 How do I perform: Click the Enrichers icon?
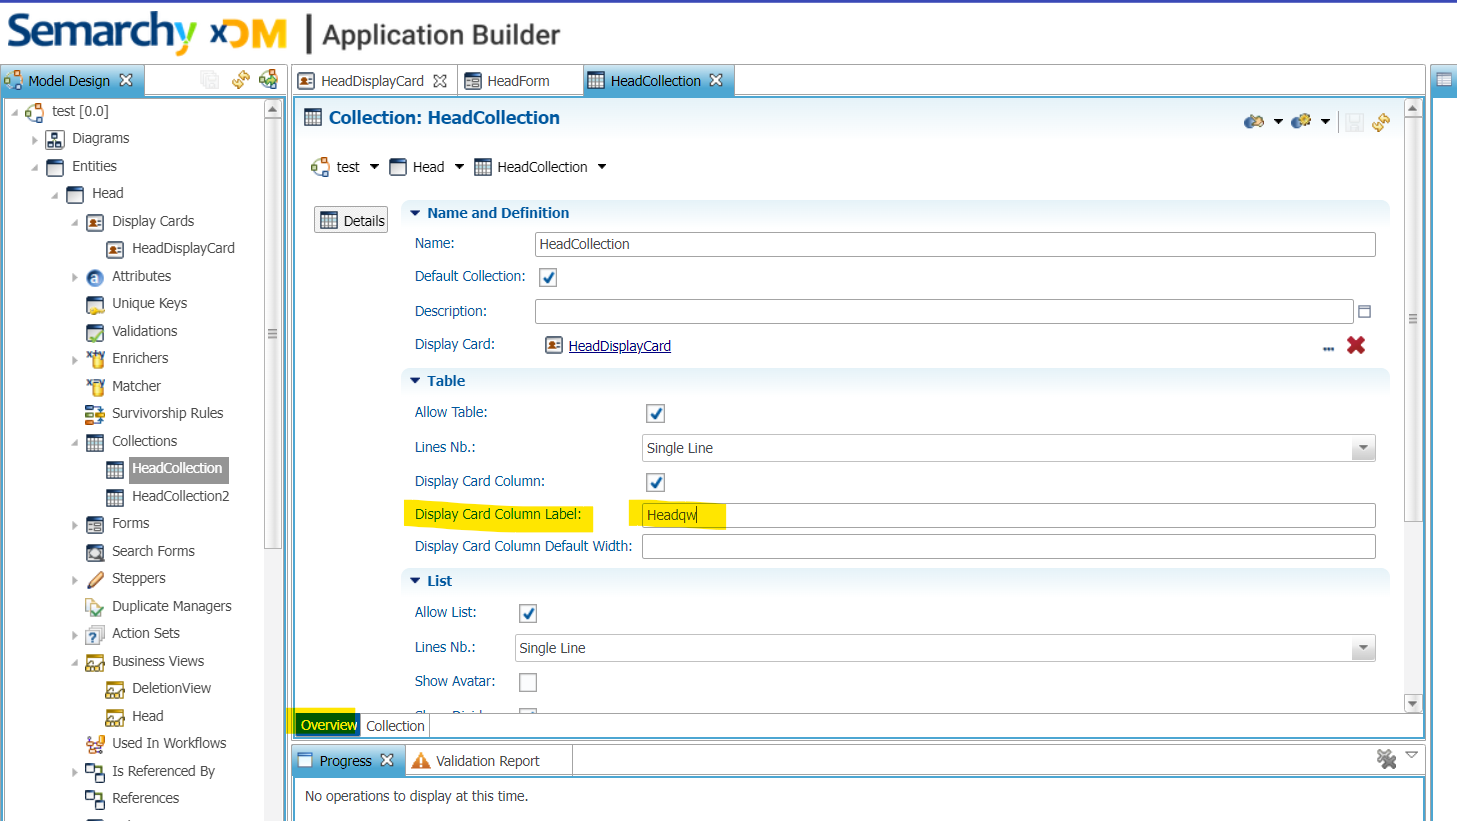click(95, 359)
